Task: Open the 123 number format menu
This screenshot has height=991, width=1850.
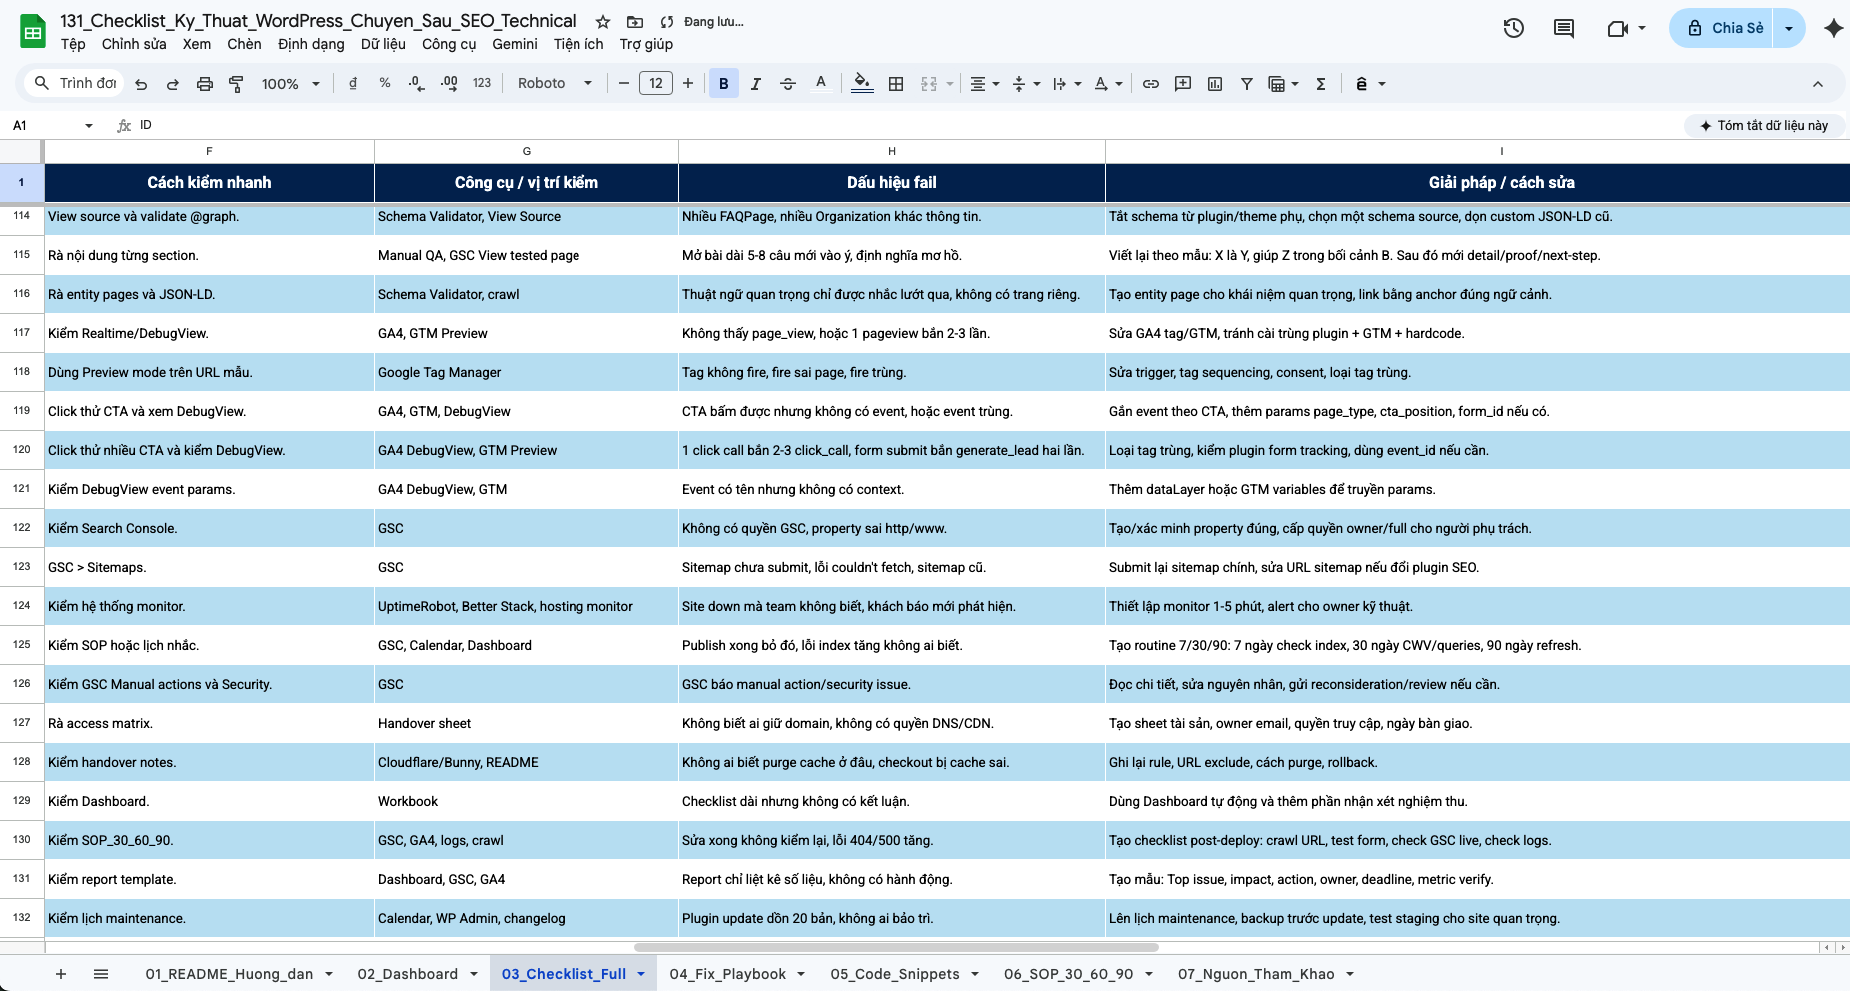Action: [x=482, y=84]
